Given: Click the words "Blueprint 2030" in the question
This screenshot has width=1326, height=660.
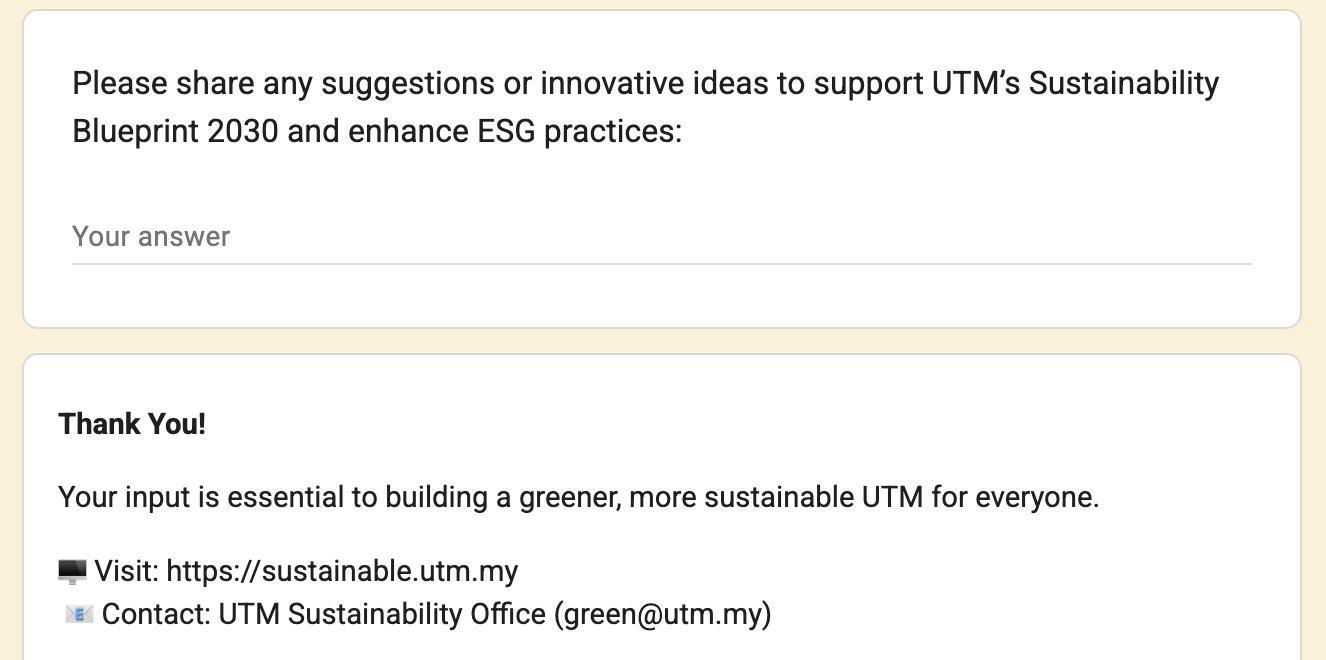Looking at the screenshot, I should 175,131.
